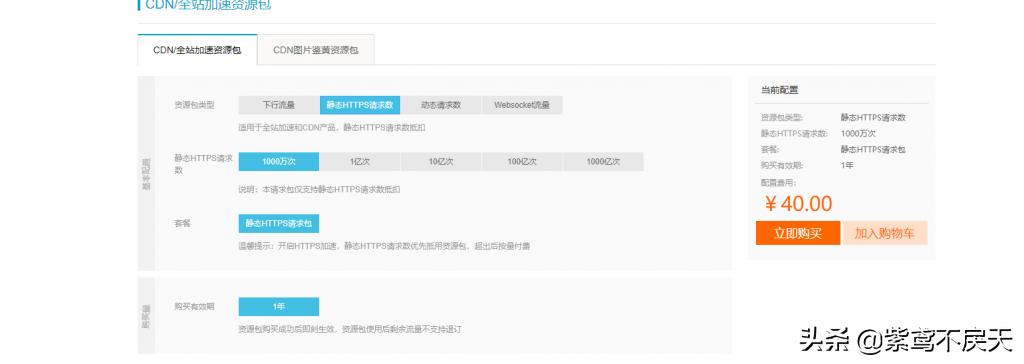Viewport: 1024px width, 364px height.
Task: Click the 配置费用 label in the summary
Action: point(778,182)
